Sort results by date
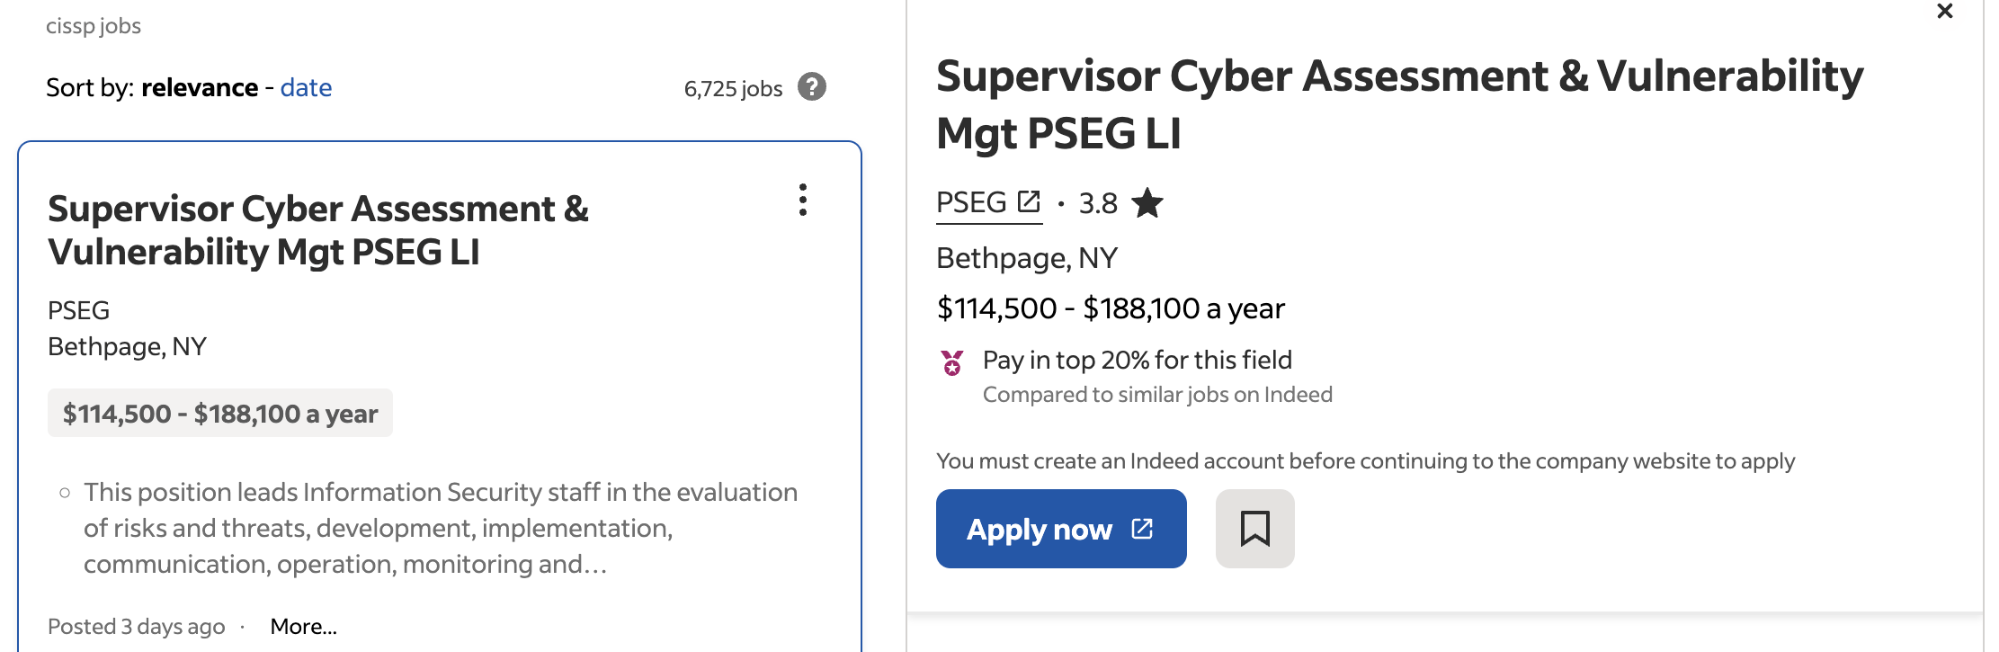 (306, 87)
